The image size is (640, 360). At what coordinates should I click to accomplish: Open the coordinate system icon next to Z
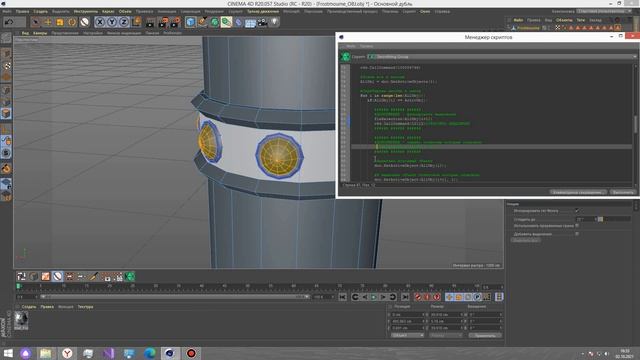tap(137, 22)
